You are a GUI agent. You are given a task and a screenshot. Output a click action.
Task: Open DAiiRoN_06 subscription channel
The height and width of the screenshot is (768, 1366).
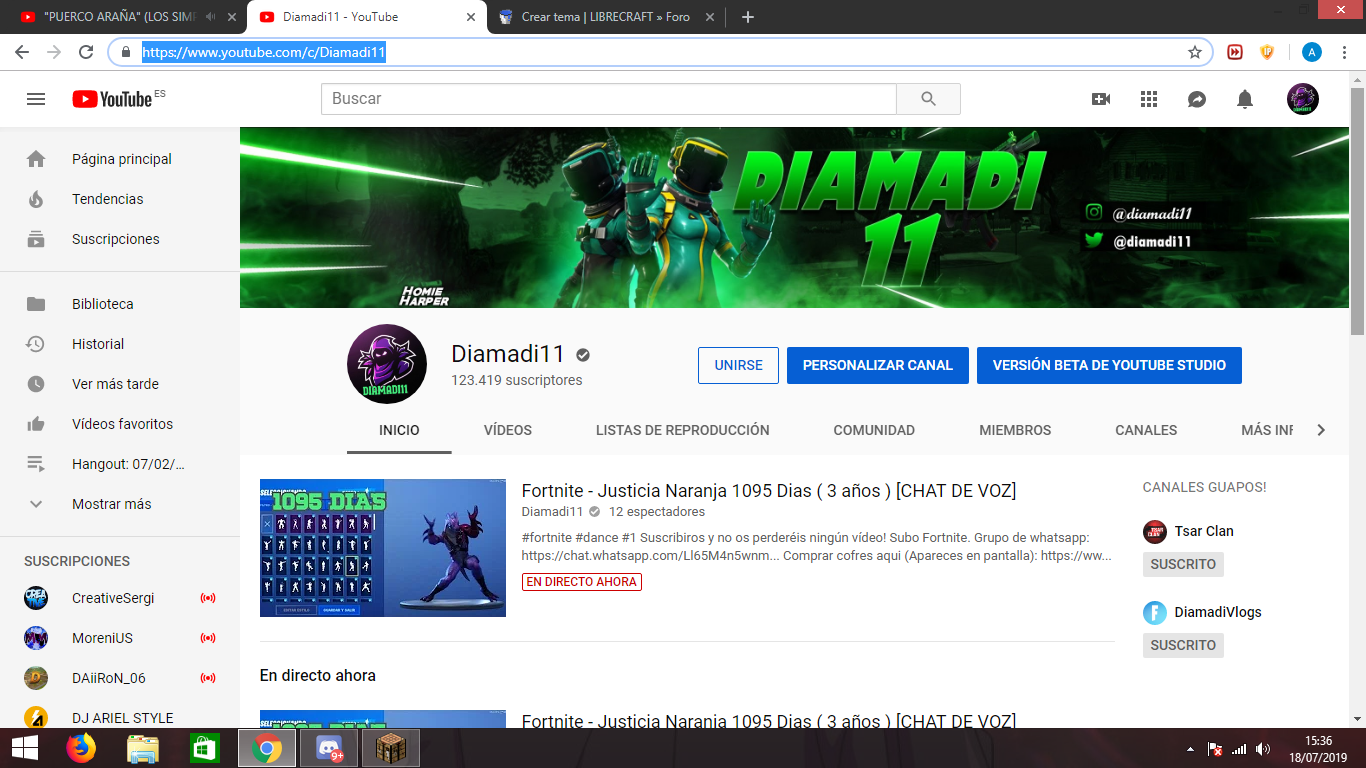(x=120, y=678)
